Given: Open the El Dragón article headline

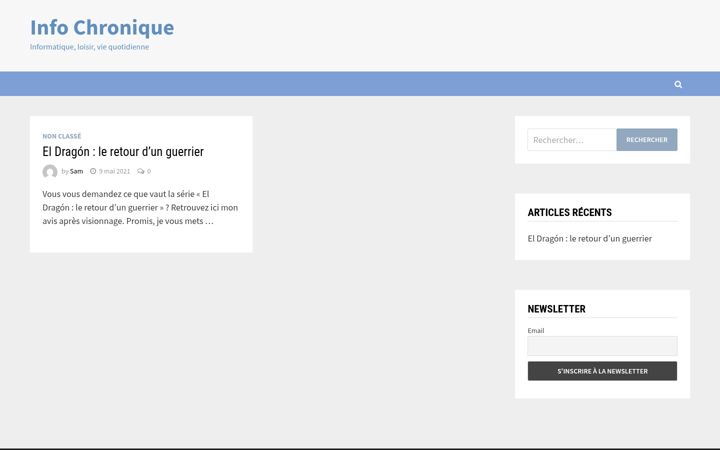Looking at the screenshot, I should coord(123,152).
